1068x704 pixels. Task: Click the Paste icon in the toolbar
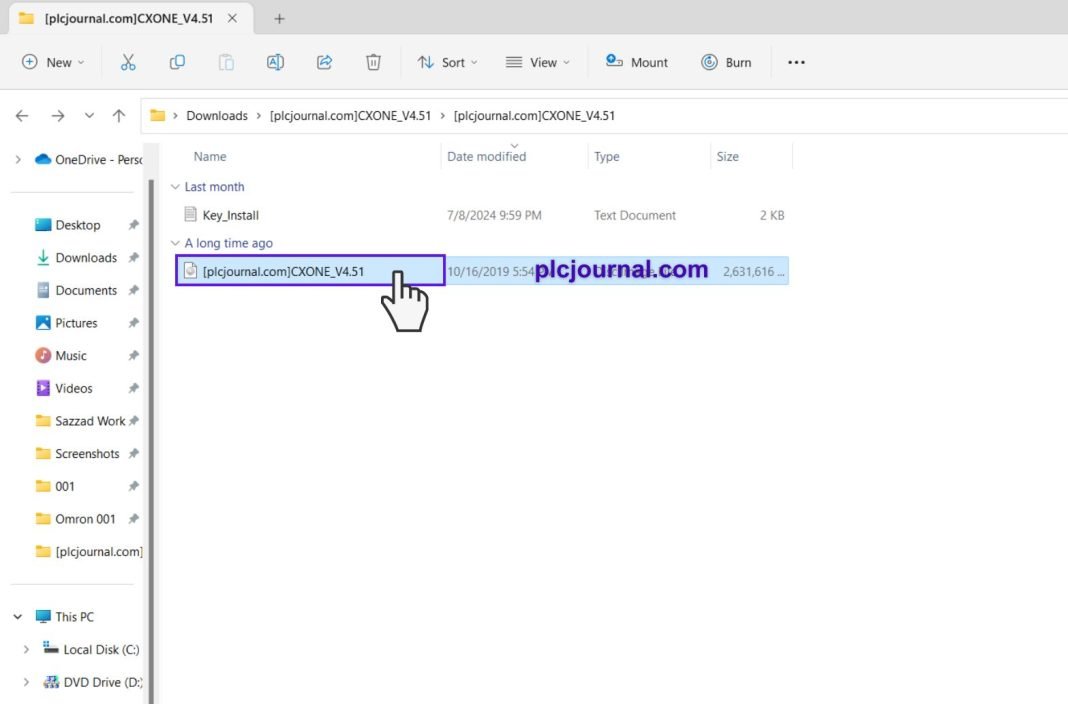pyautogui.click(x=226, y=62)
